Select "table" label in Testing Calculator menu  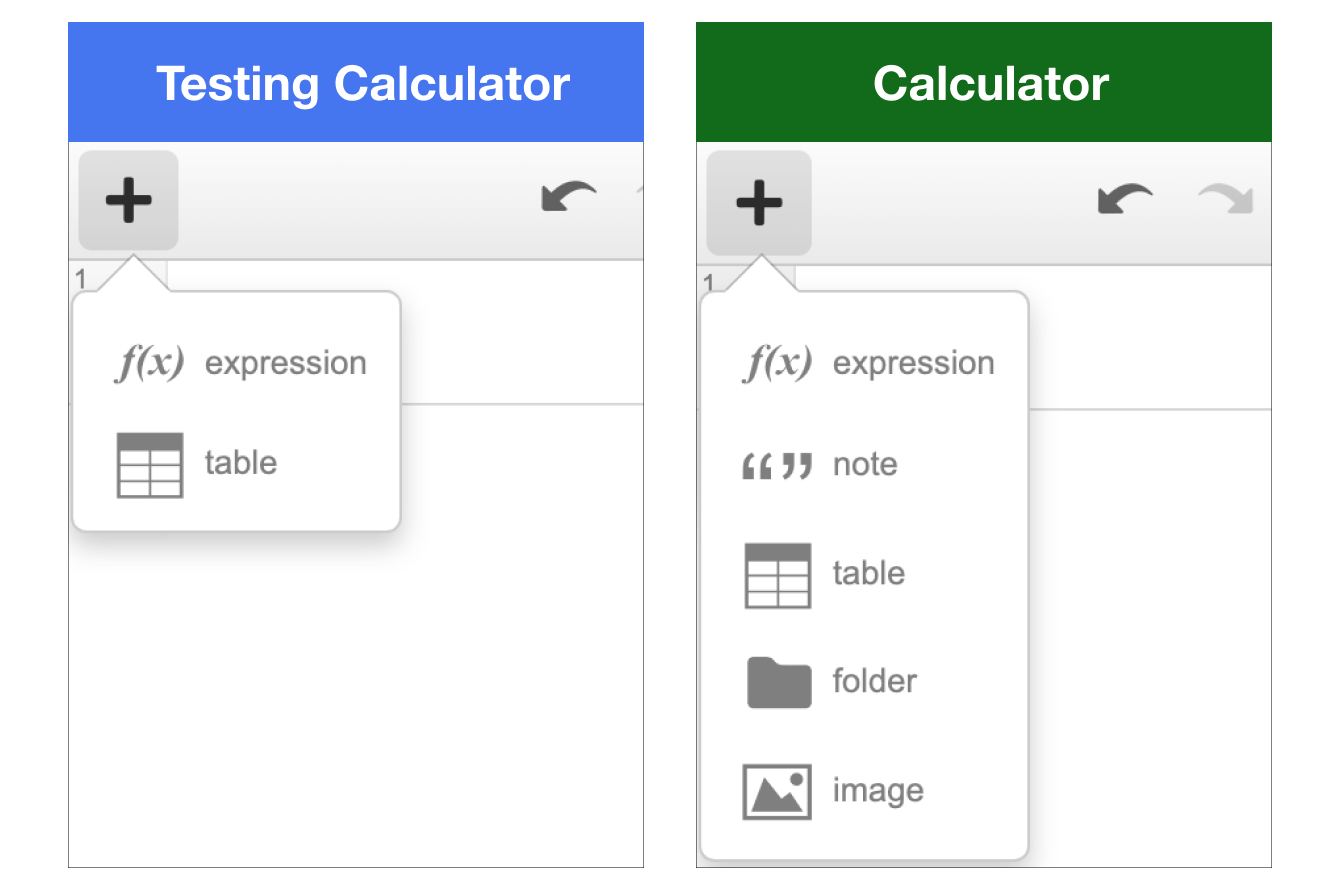(x=241, y=463)
